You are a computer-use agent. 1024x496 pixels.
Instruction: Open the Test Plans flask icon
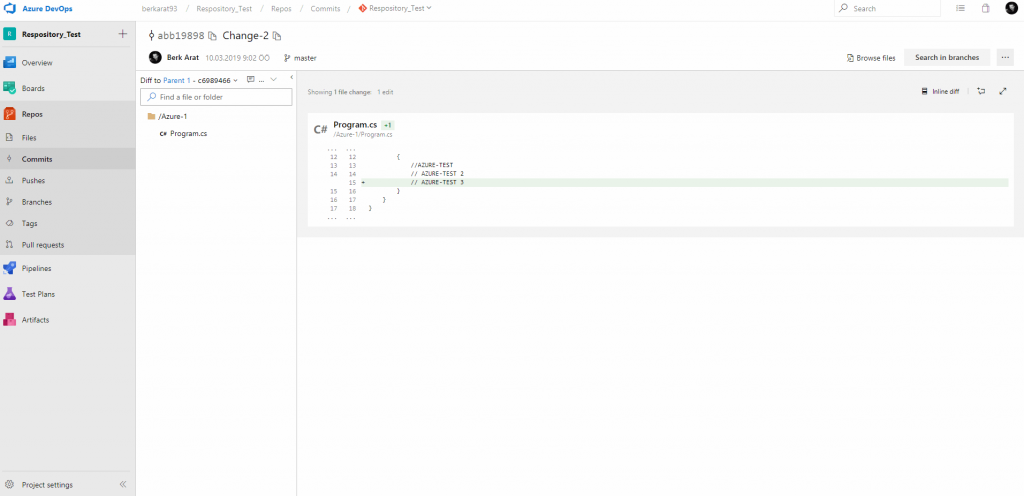tap(9, 294)
